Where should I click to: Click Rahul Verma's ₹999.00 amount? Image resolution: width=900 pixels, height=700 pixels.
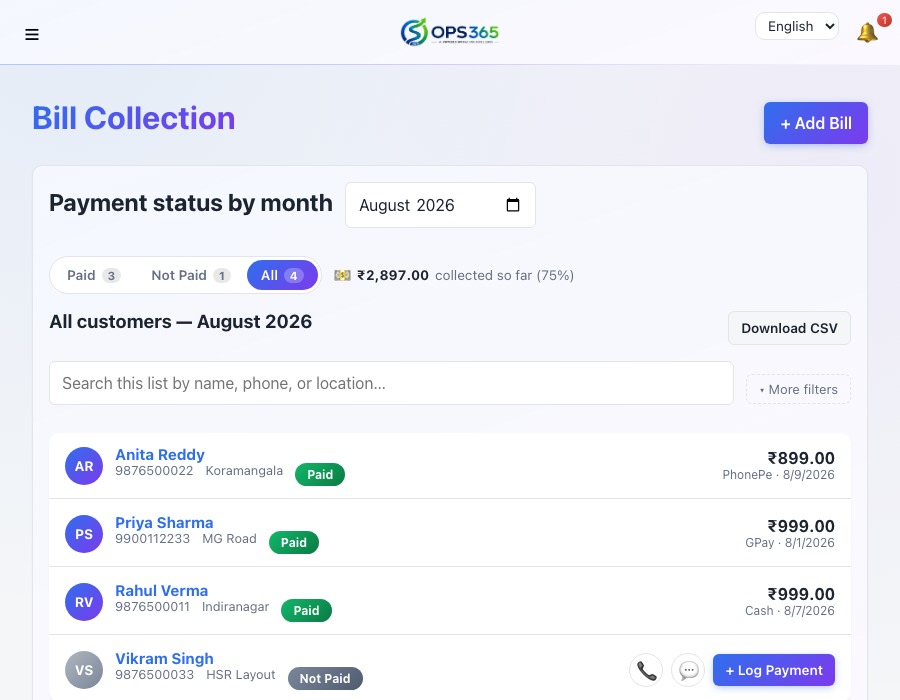(801, 594)
